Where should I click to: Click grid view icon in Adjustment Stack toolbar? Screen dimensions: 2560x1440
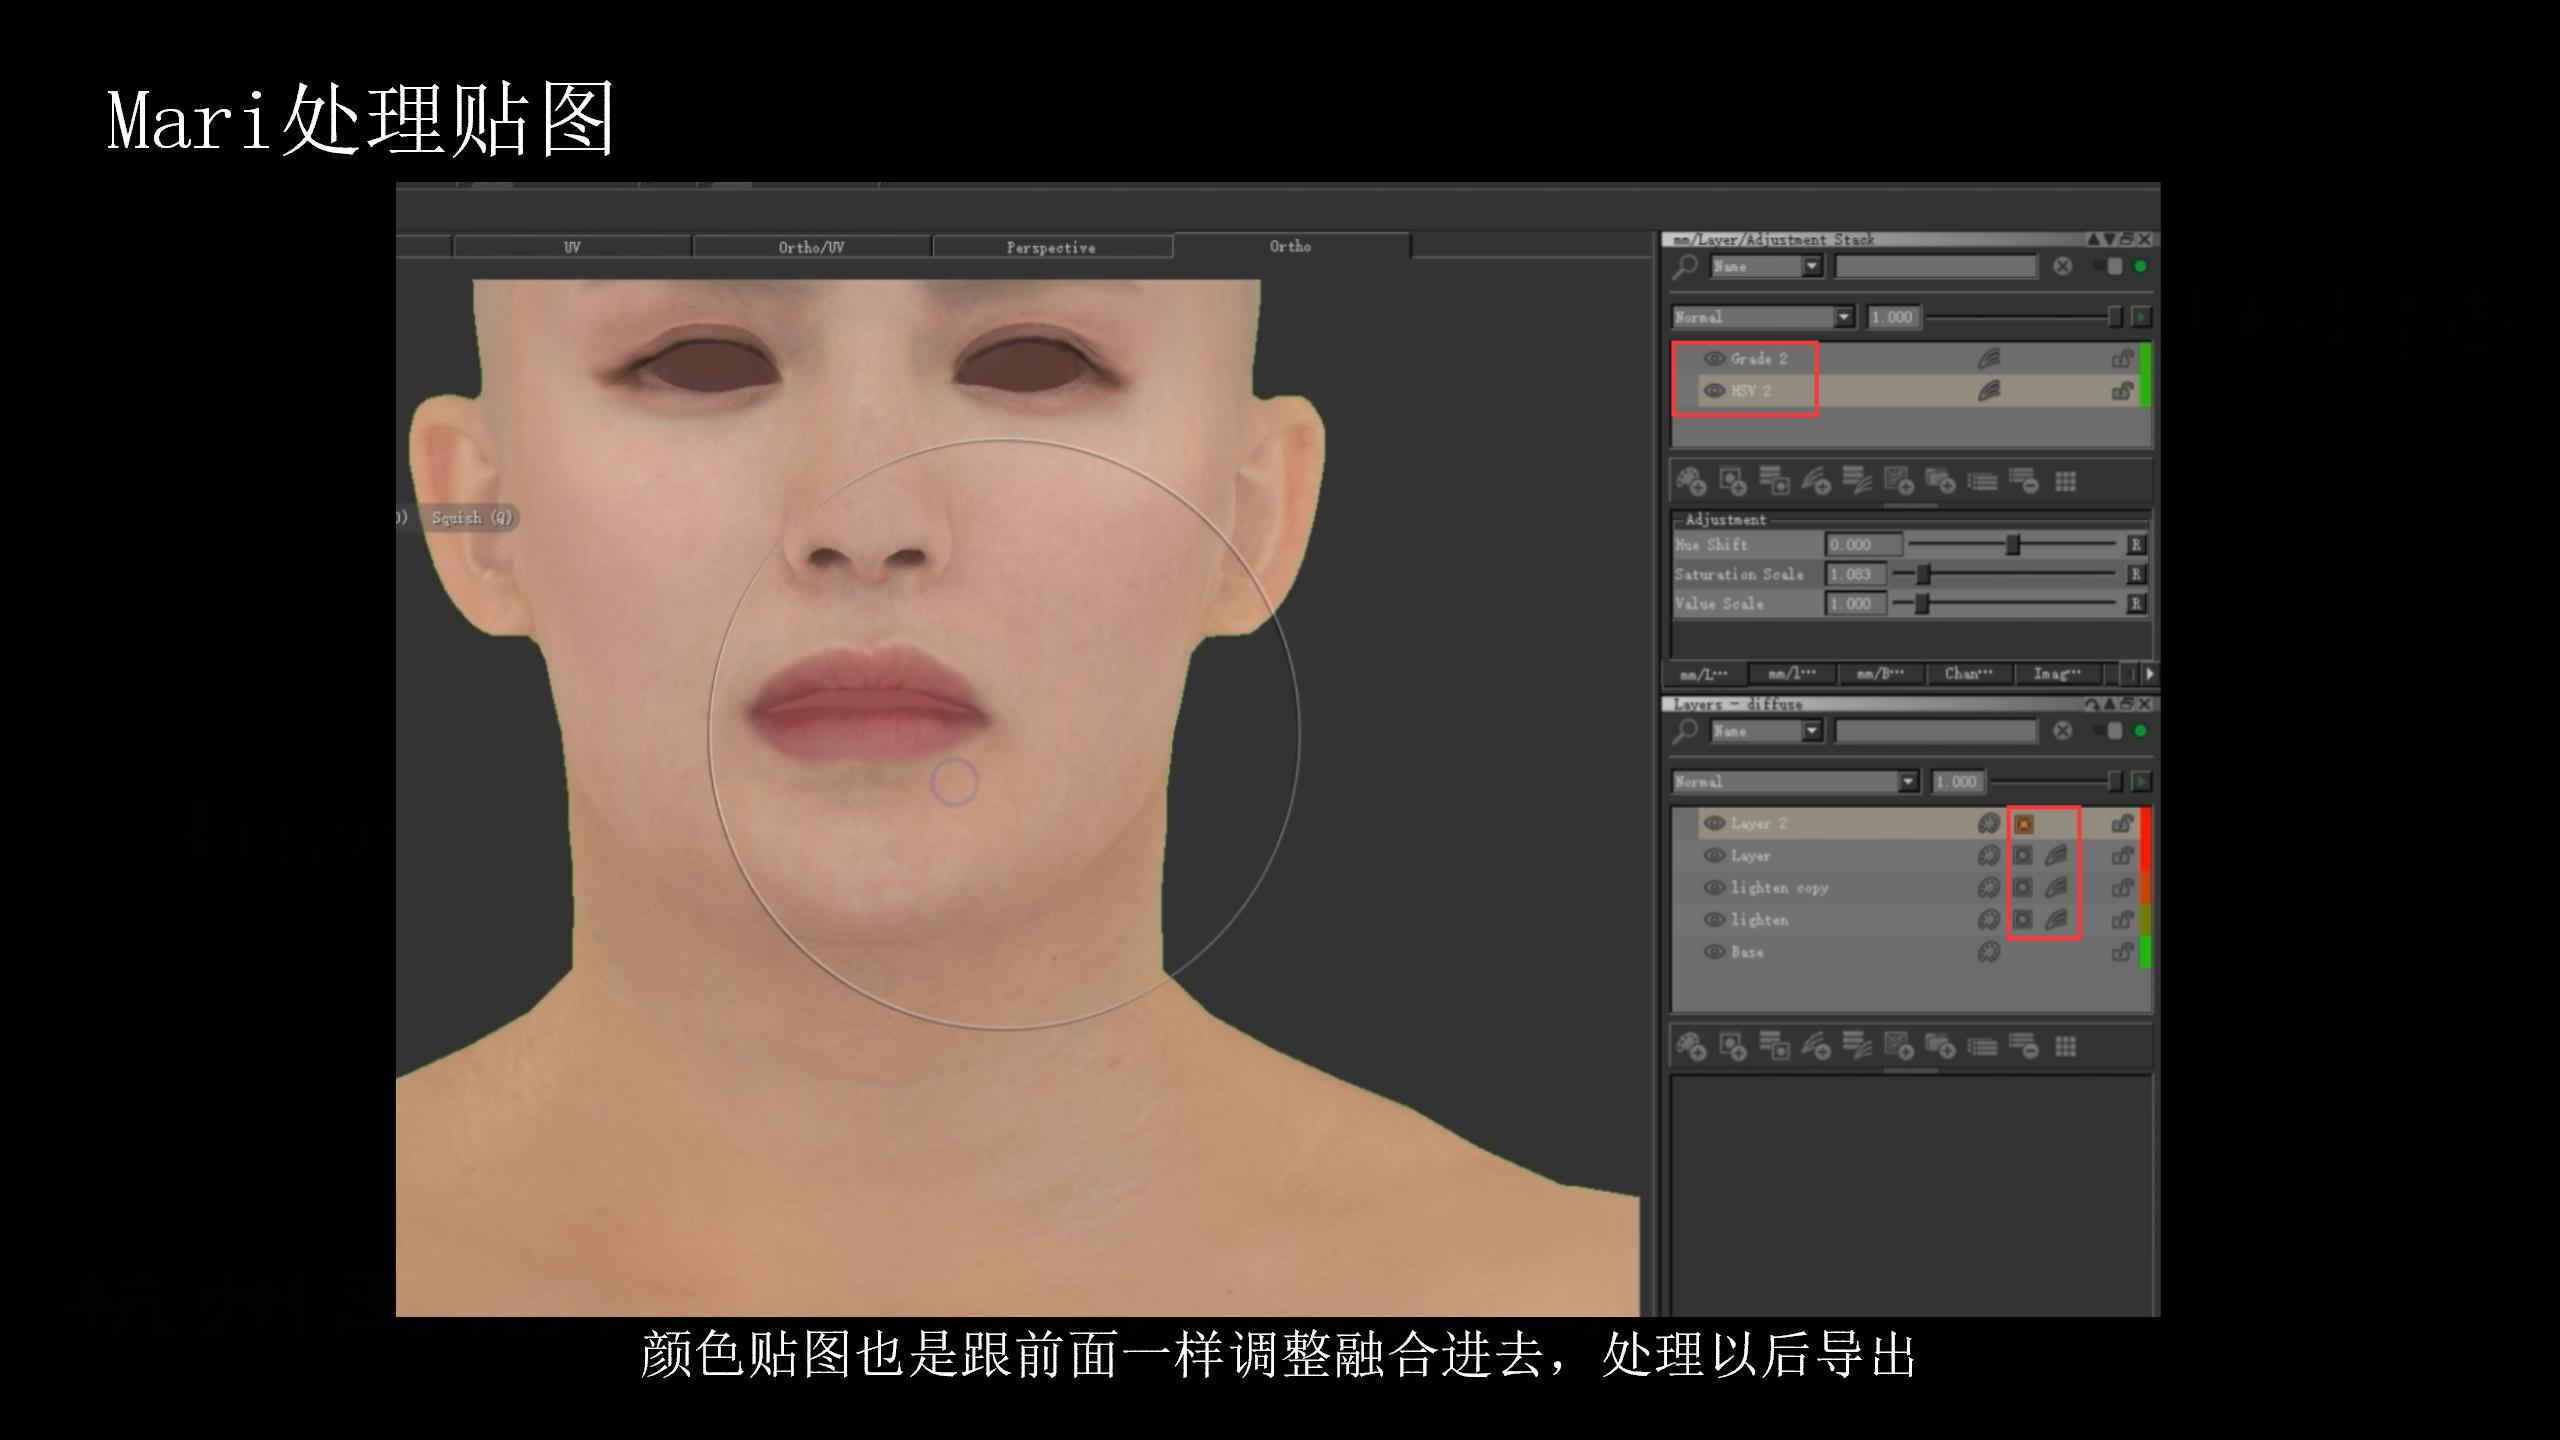tap(2066, 482)
